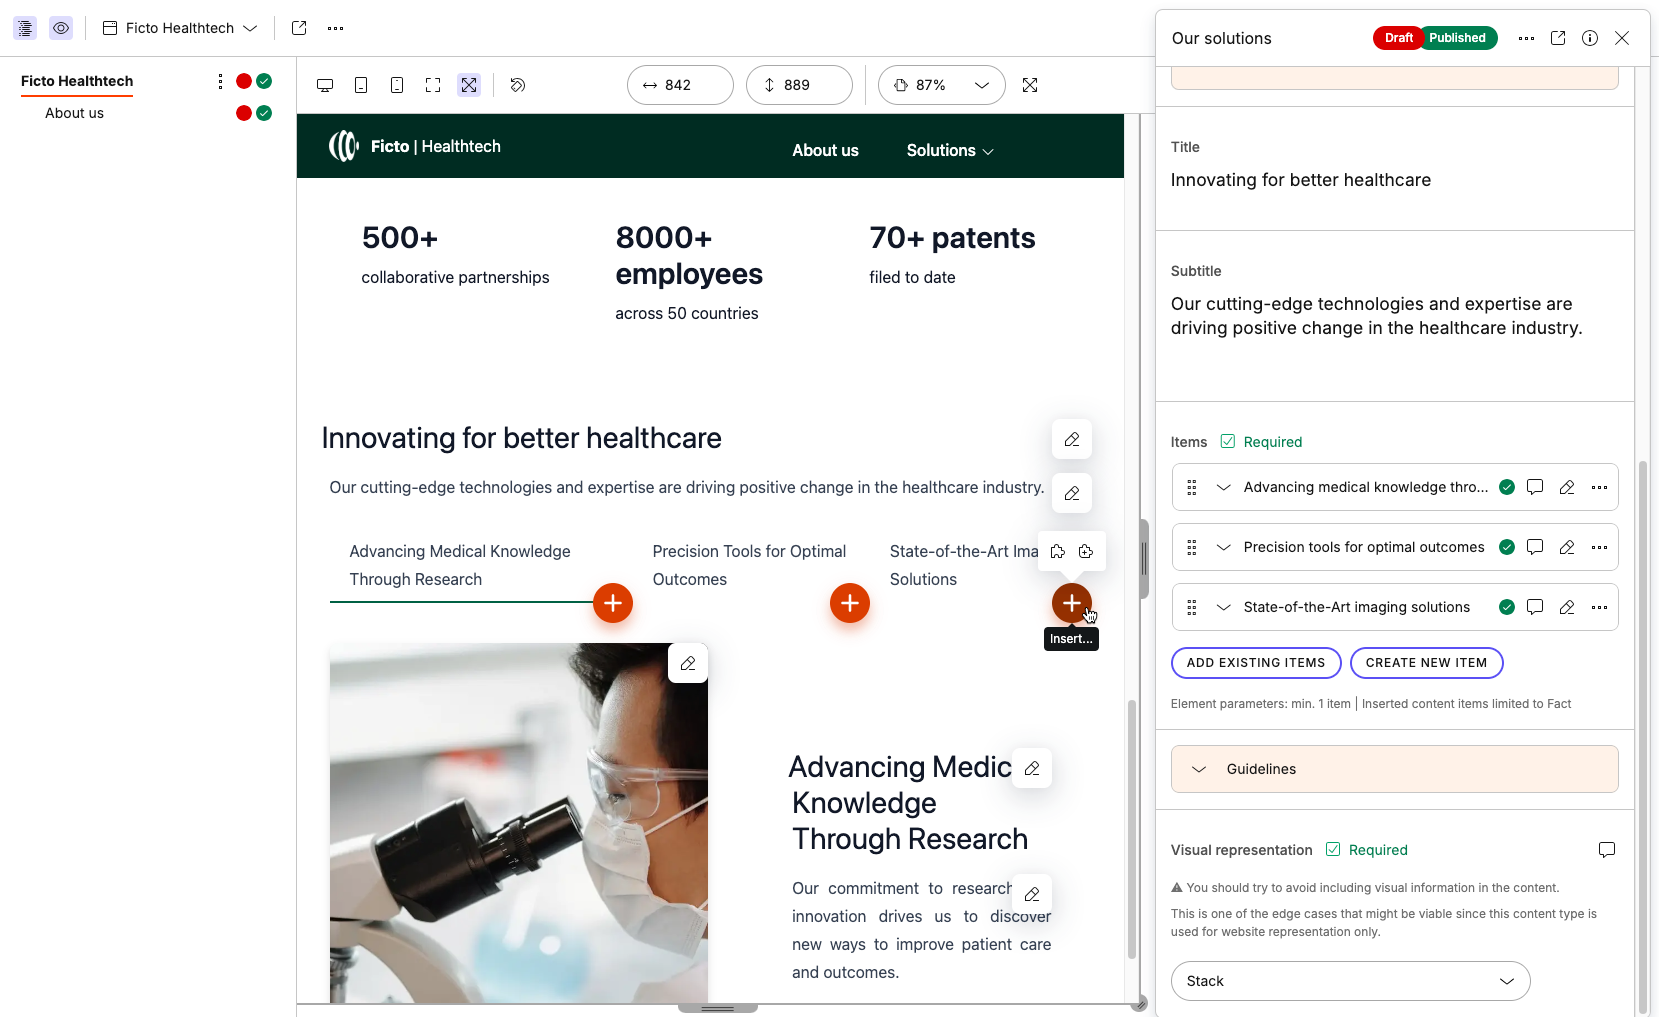
Task: Open Our solutions in a new window
Action: (x=1557, y=38)
